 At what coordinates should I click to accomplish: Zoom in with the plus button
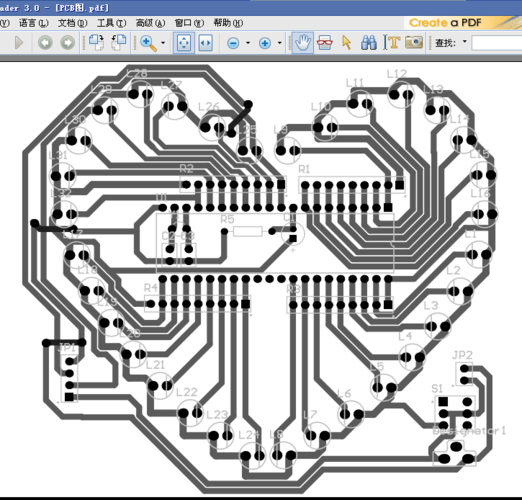click(x=265, y=43)
